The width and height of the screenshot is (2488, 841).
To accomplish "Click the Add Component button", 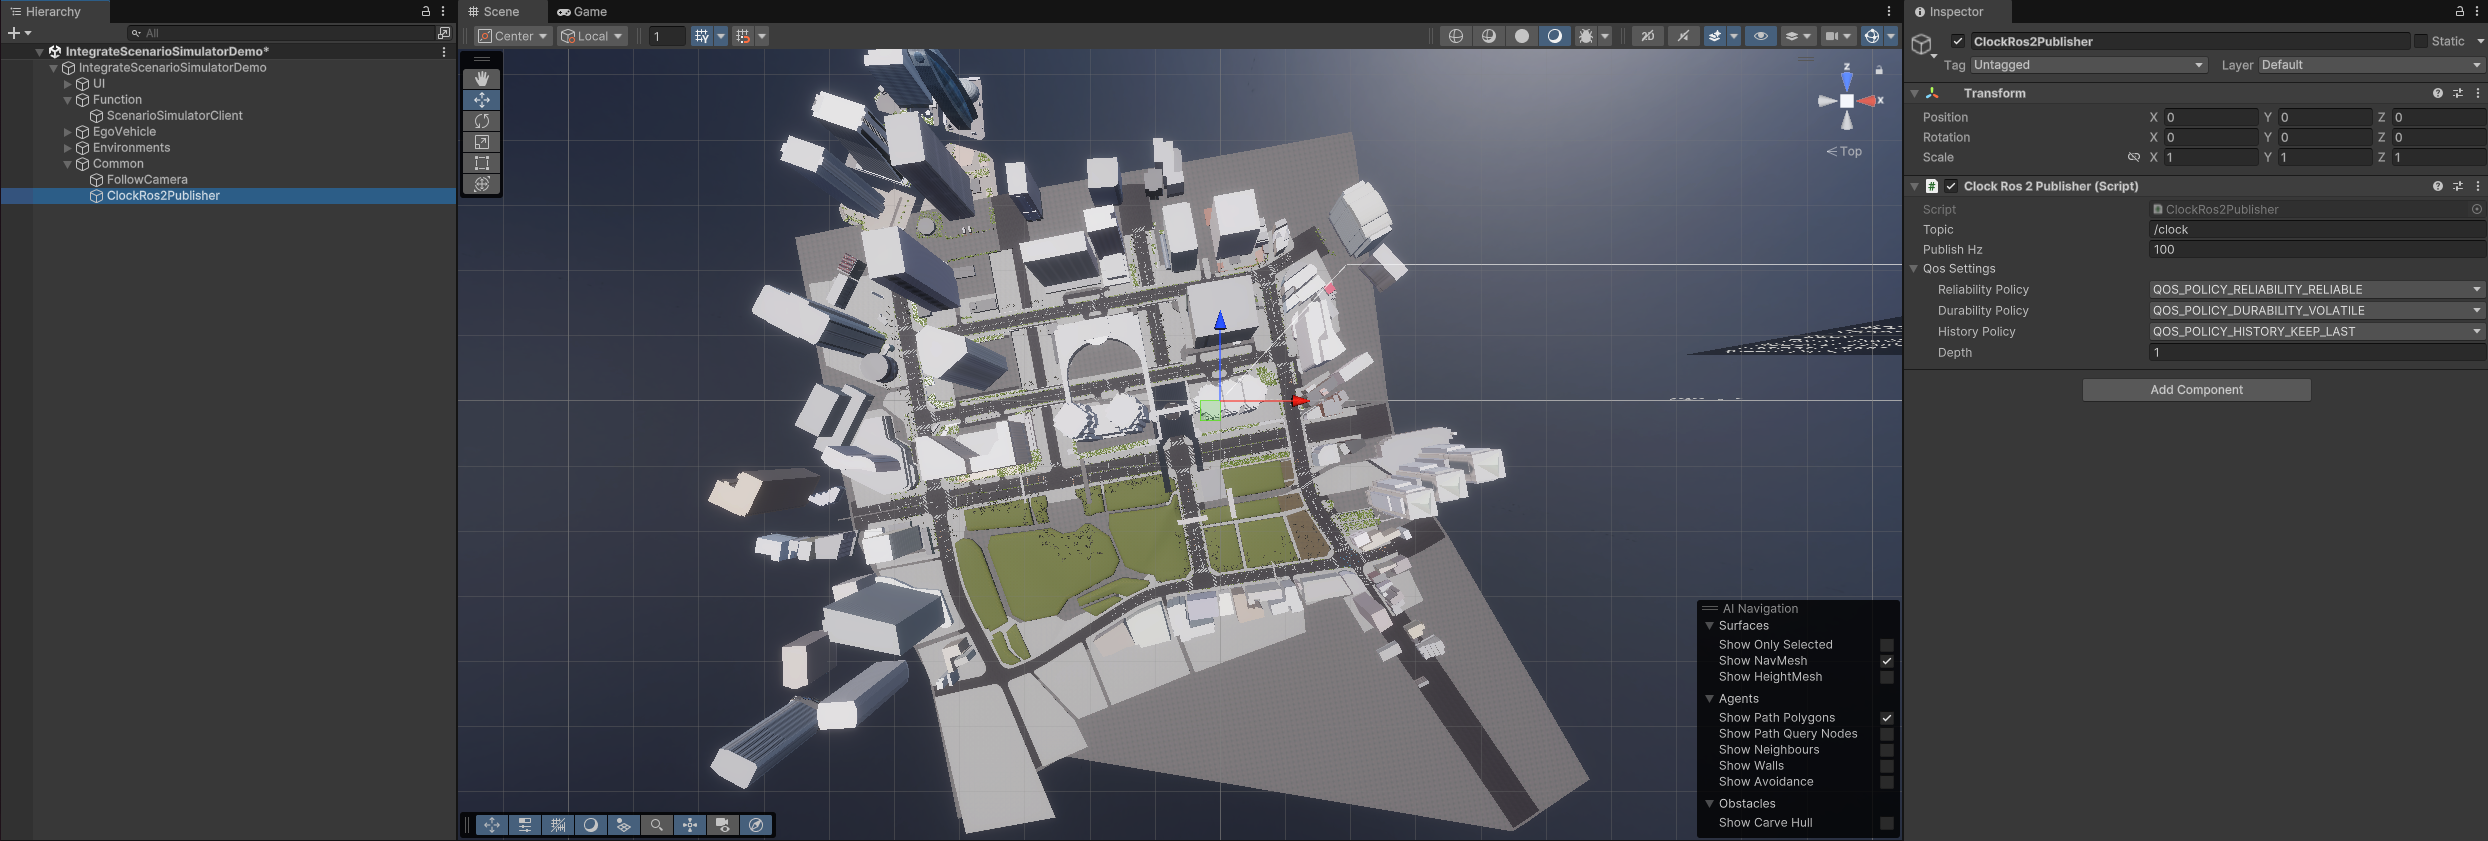I will (2196, 390).
